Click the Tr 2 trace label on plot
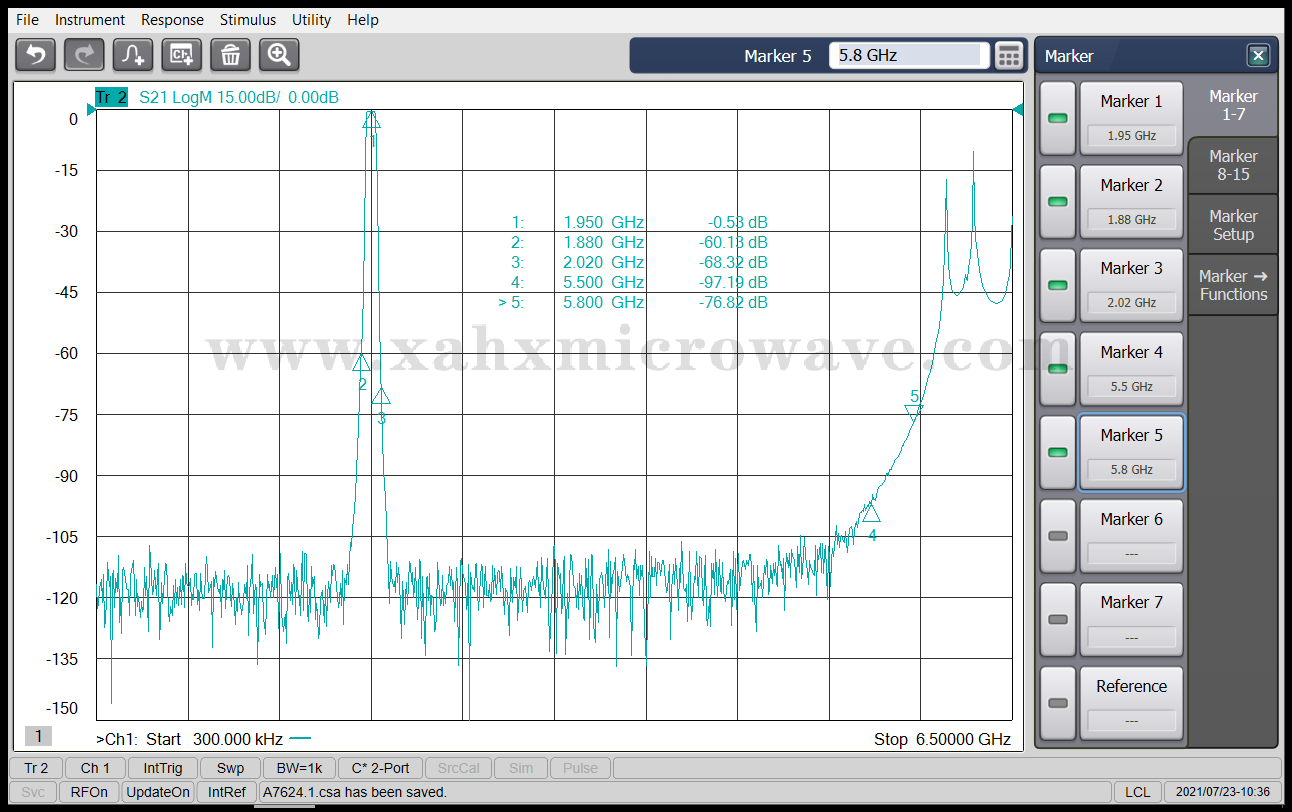Viewport: 1292px width, 812px height. [111, 97]
